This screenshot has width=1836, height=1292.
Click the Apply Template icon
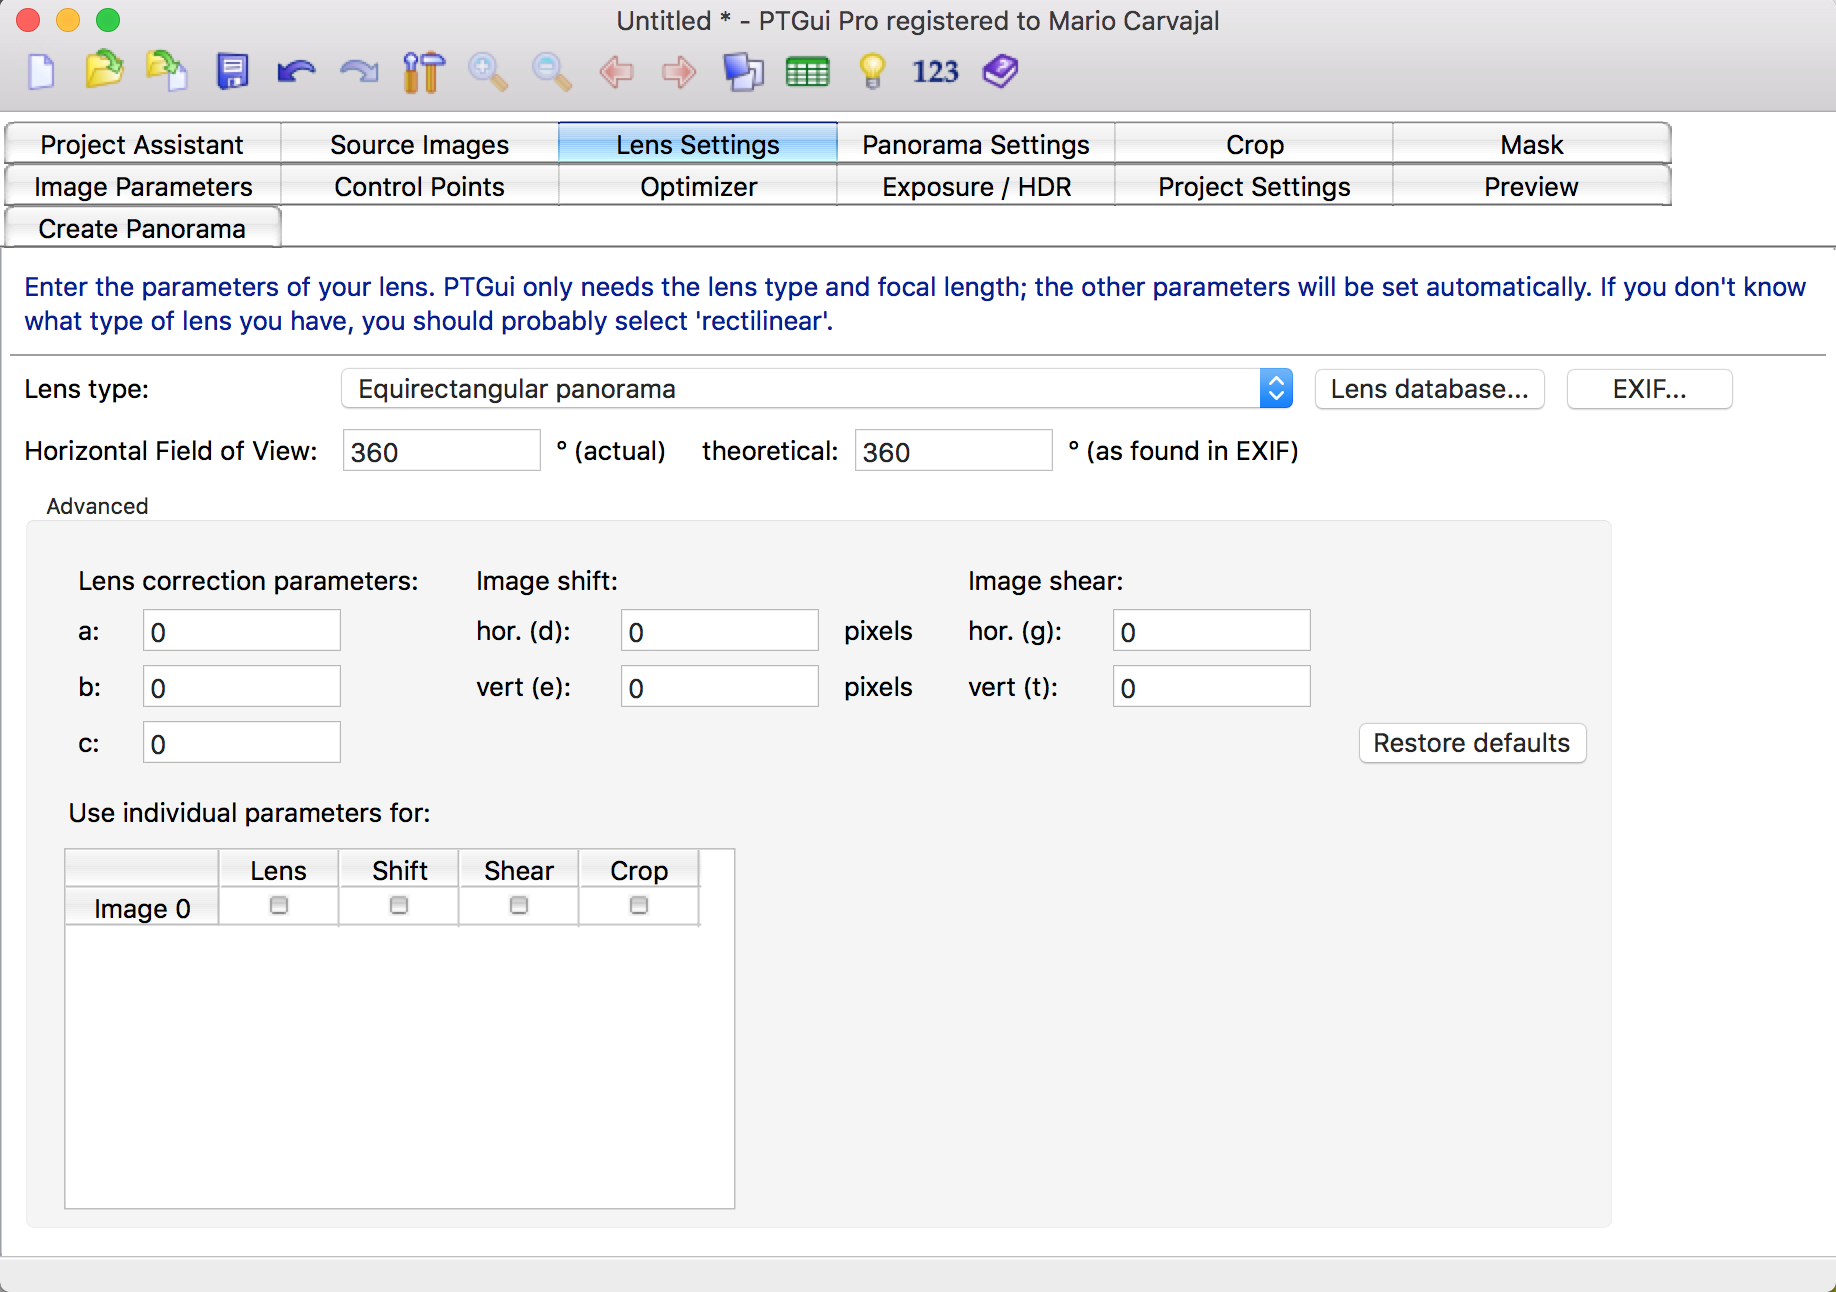166,71
